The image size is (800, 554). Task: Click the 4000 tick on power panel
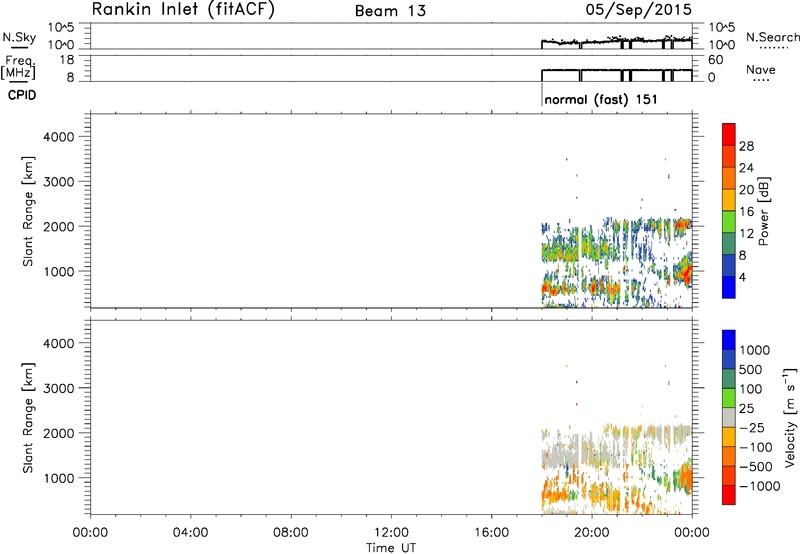click(58, 137)
